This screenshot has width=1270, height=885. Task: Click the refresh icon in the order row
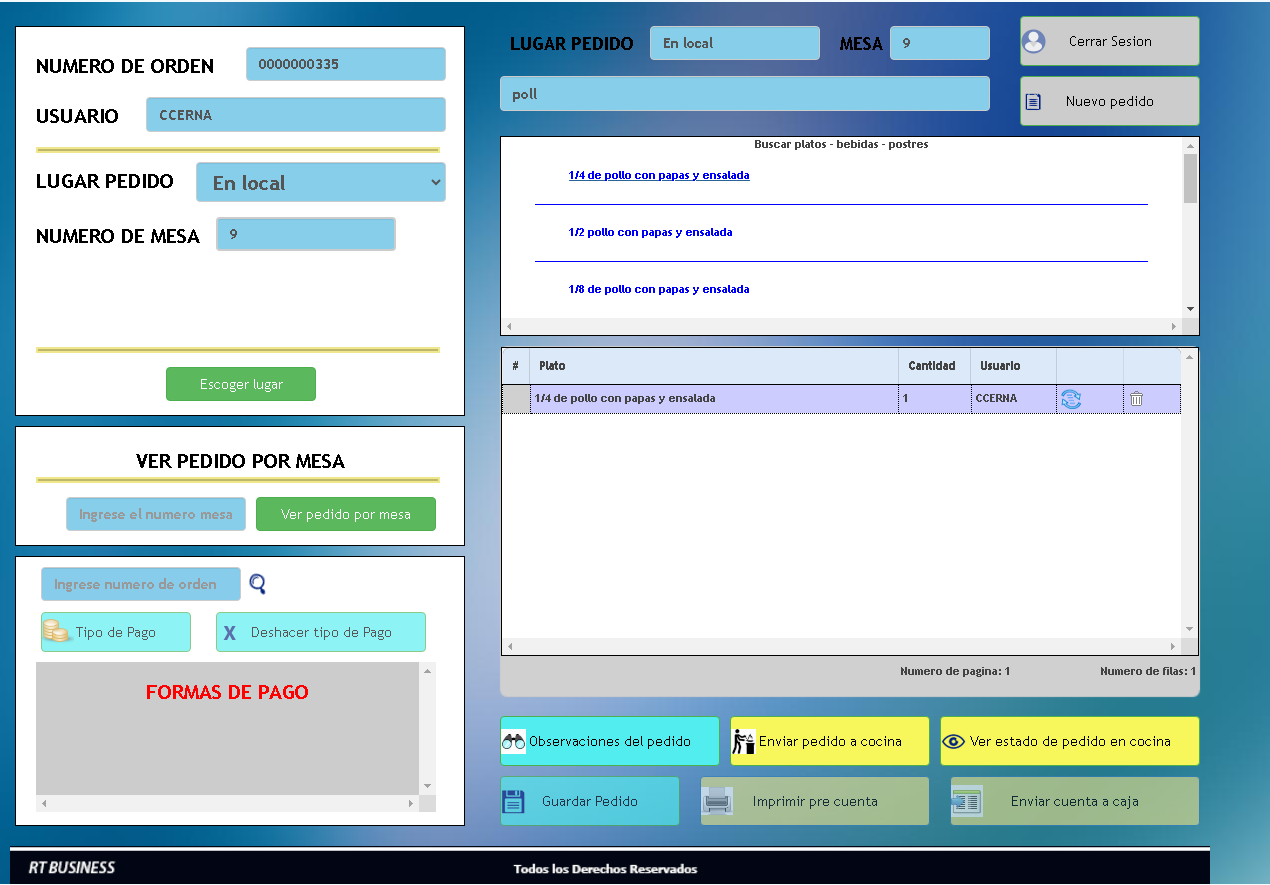point(1070,399)
